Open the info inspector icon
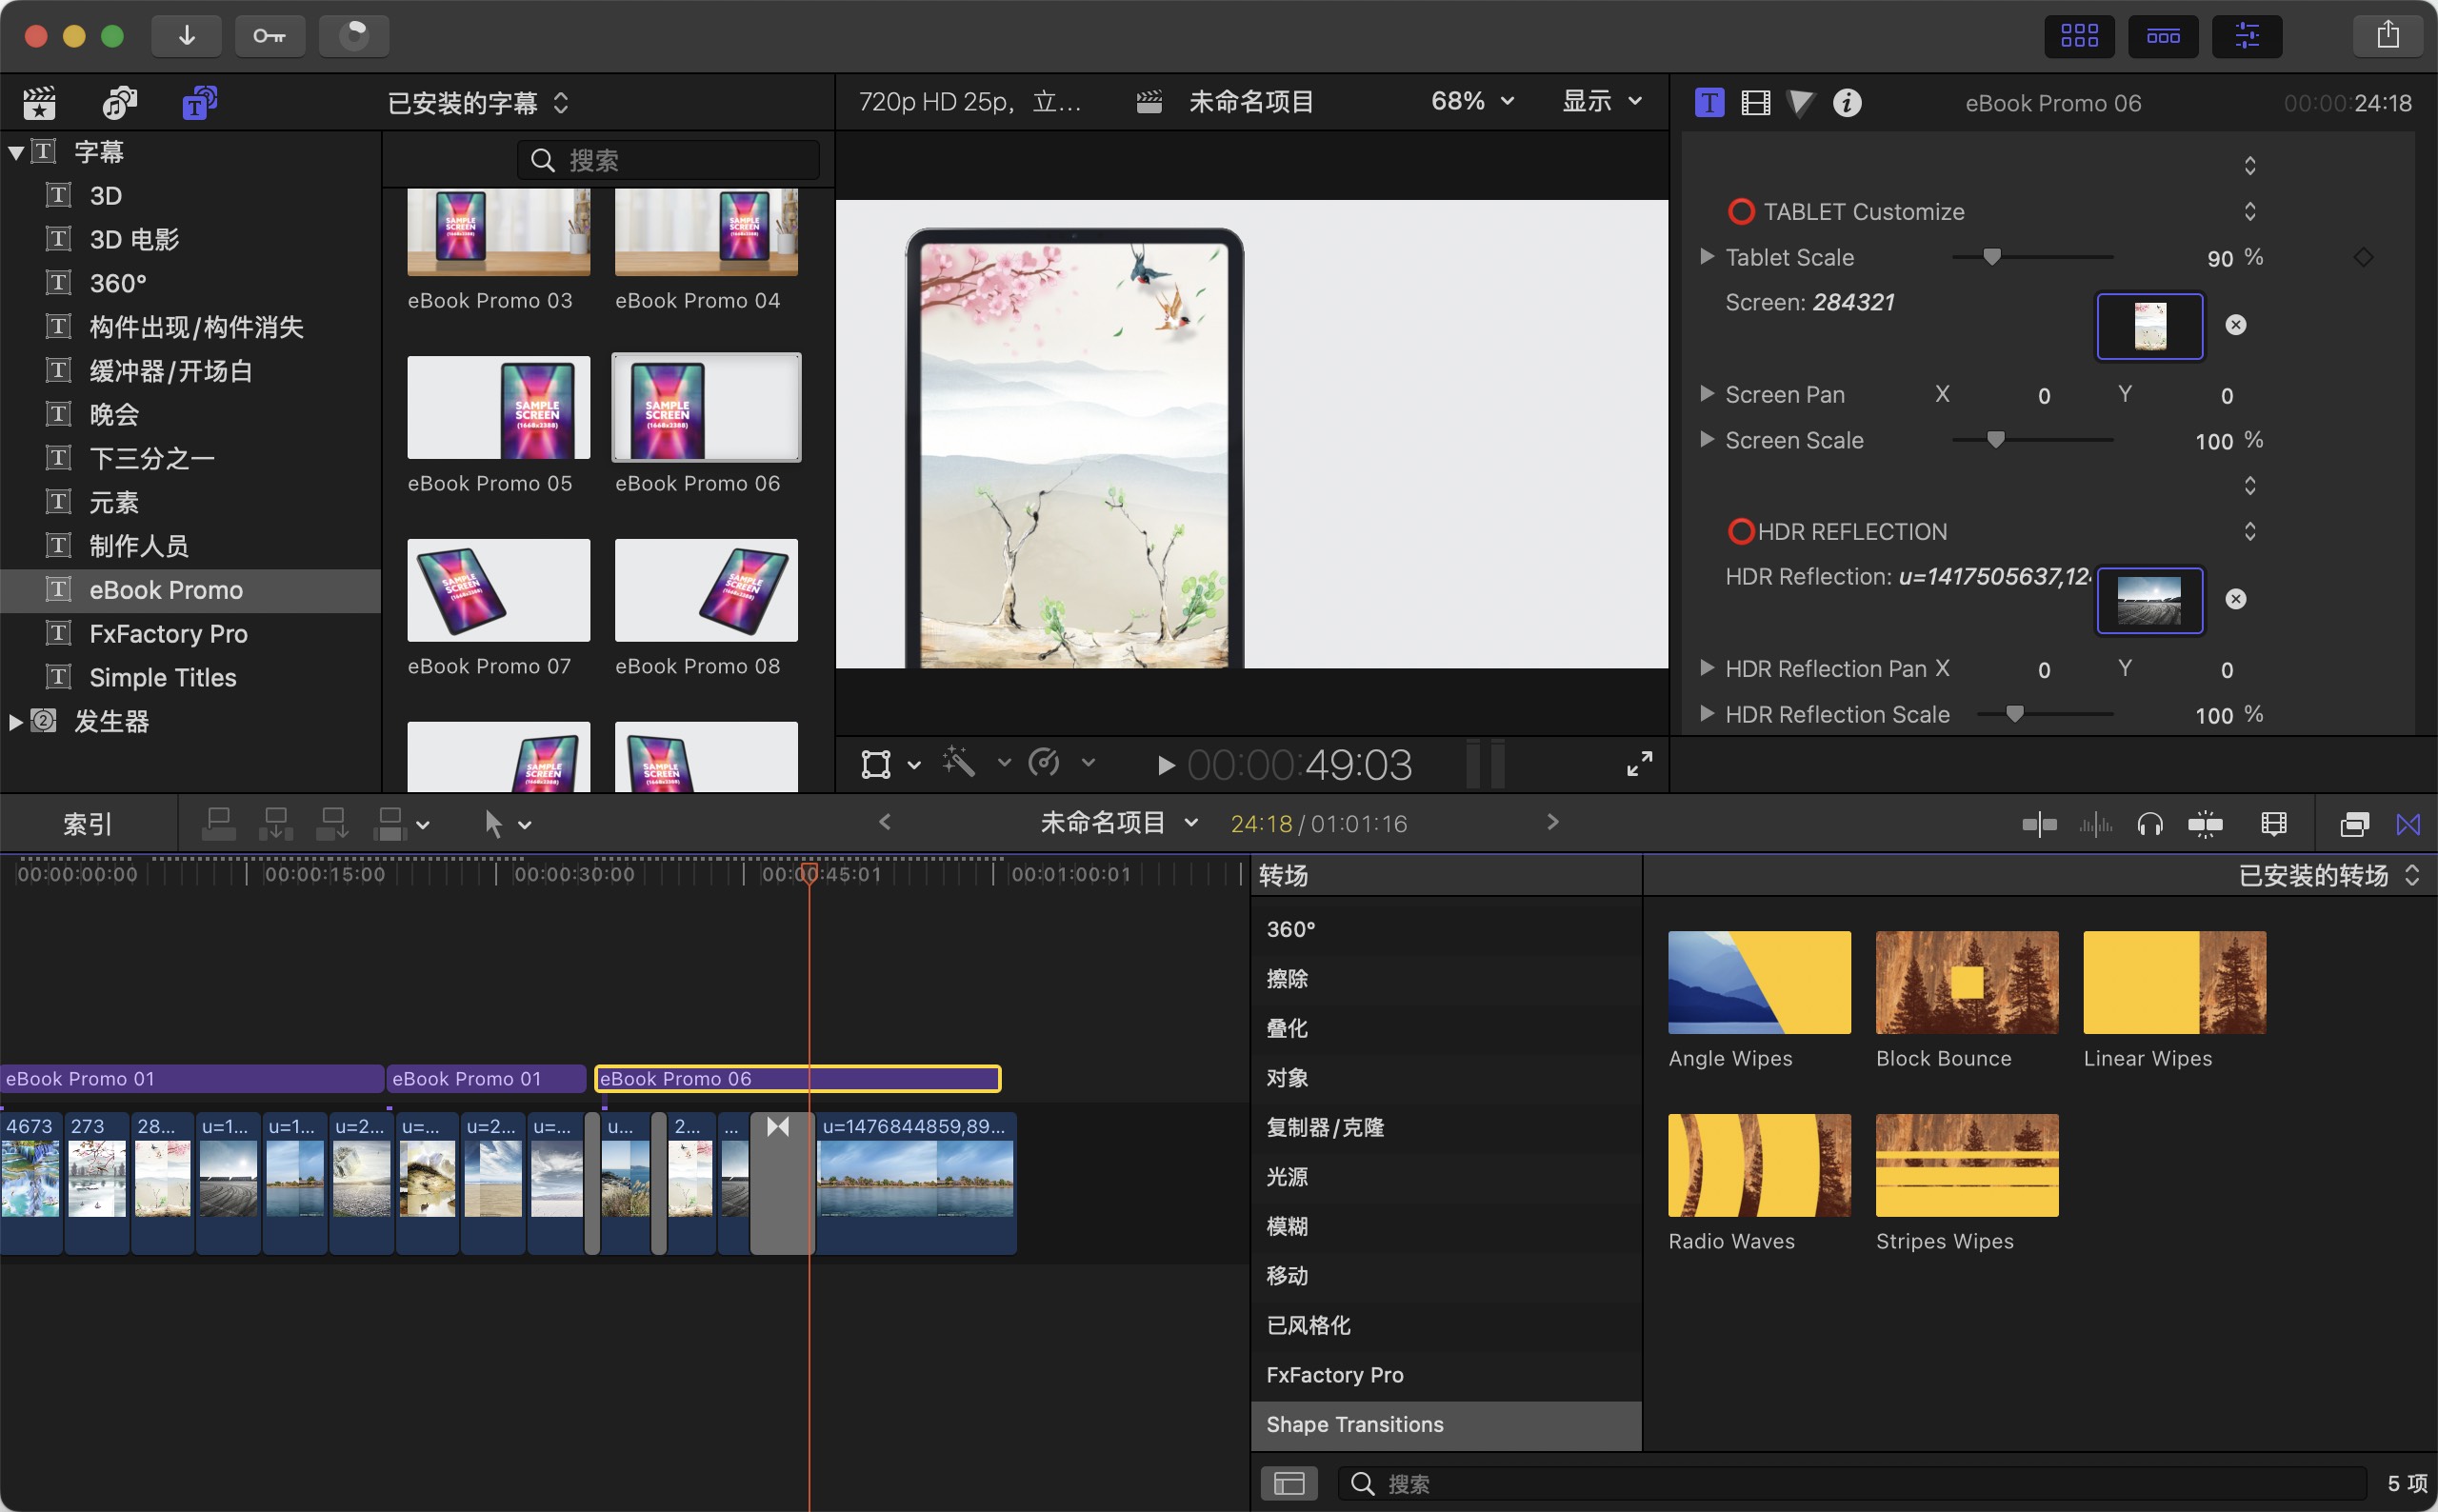This screenshot has width=2438, height=1512. coord(1846,103)
